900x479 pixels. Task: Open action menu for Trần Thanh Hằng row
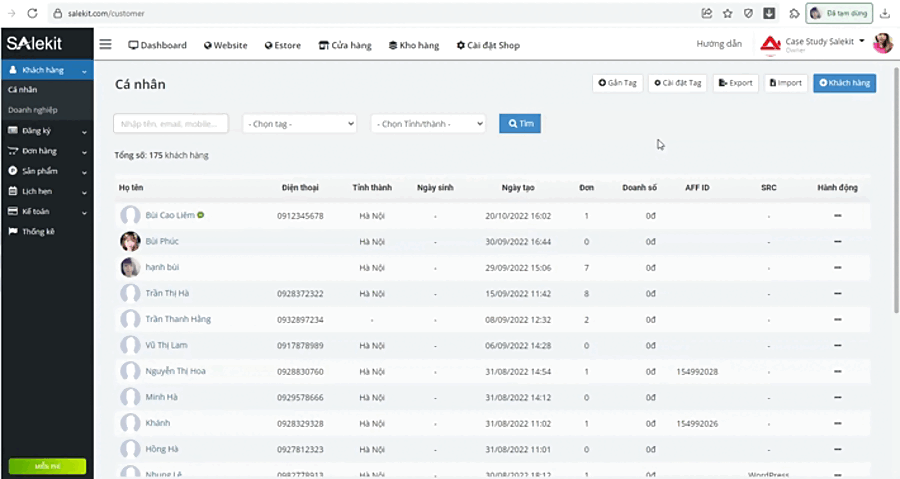click(x=837, y=320)
